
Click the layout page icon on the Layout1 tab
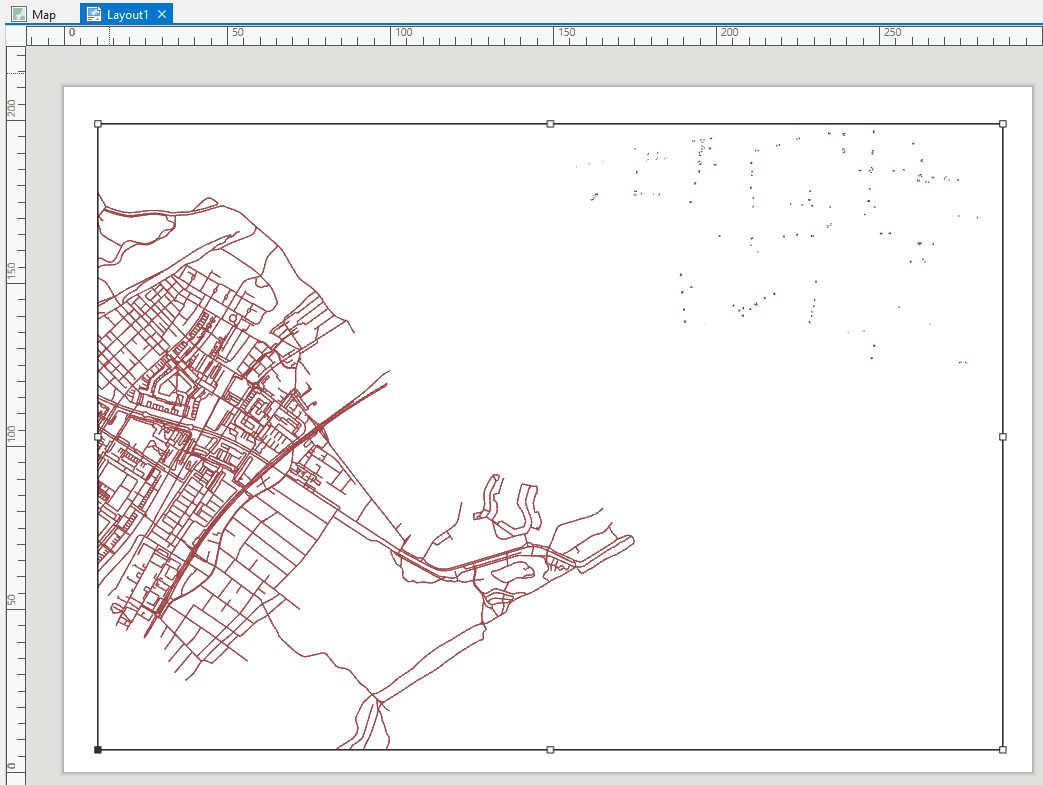[x=93, y=14]
